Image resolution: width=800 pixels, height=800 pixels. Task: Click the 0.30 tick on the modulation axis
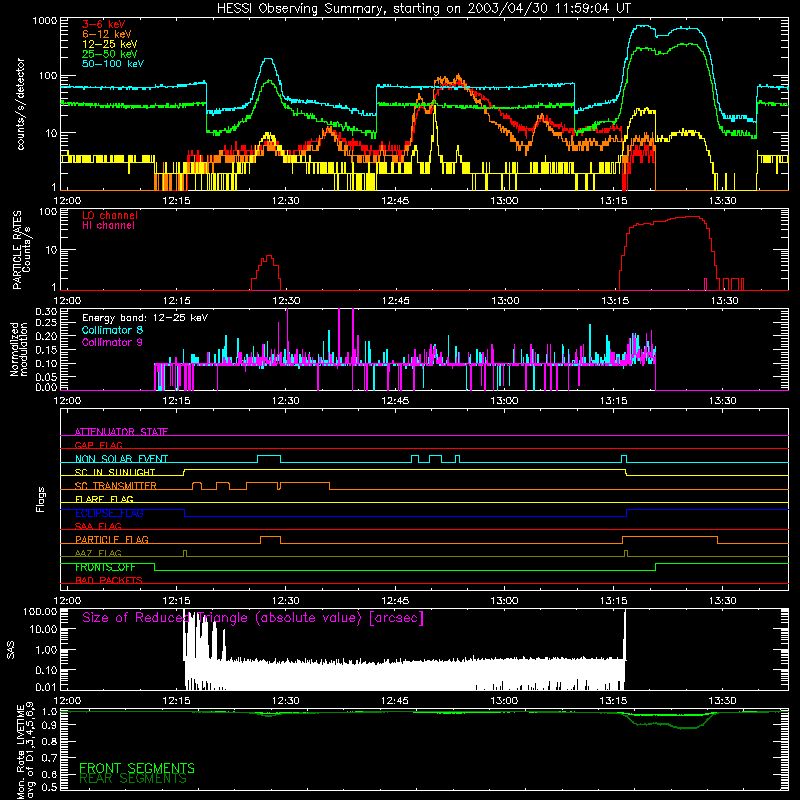[x=46, y=312]
